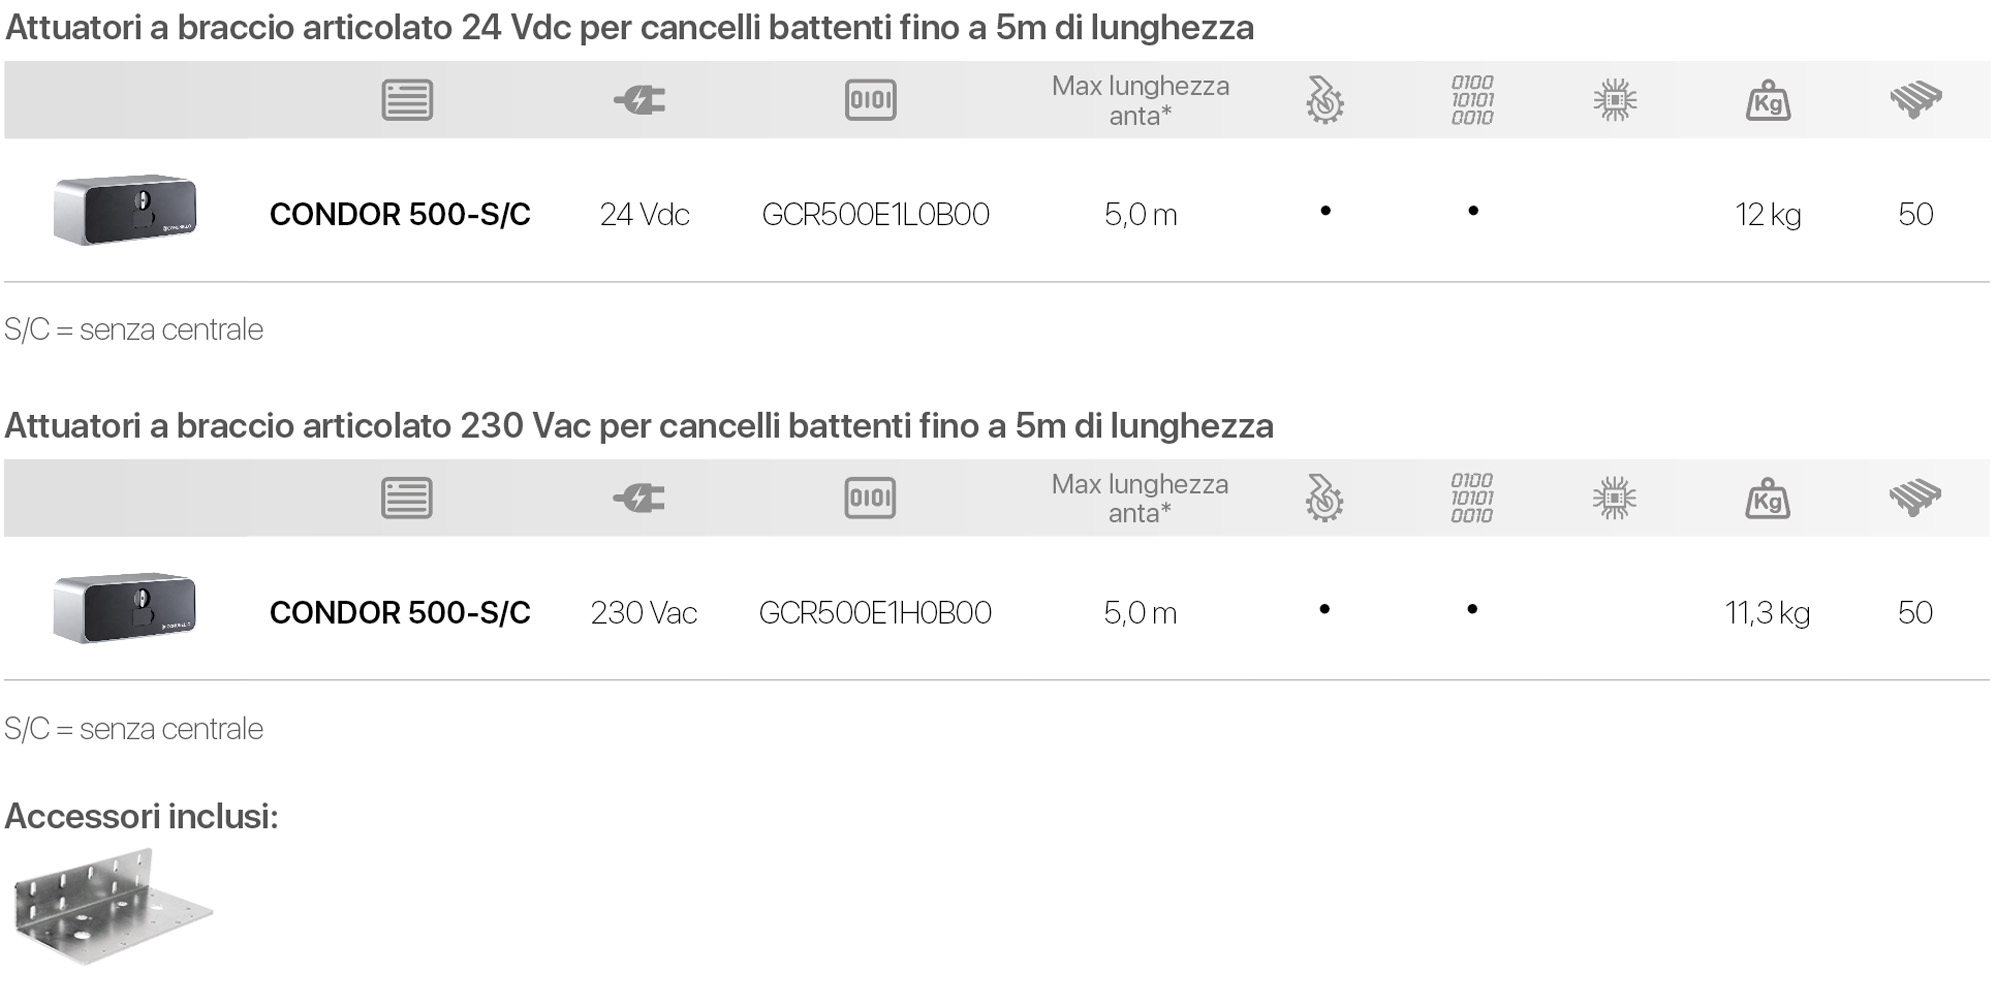
Task: Click the microchip icon in 230 Vac table
Action: click(1615, 498)
